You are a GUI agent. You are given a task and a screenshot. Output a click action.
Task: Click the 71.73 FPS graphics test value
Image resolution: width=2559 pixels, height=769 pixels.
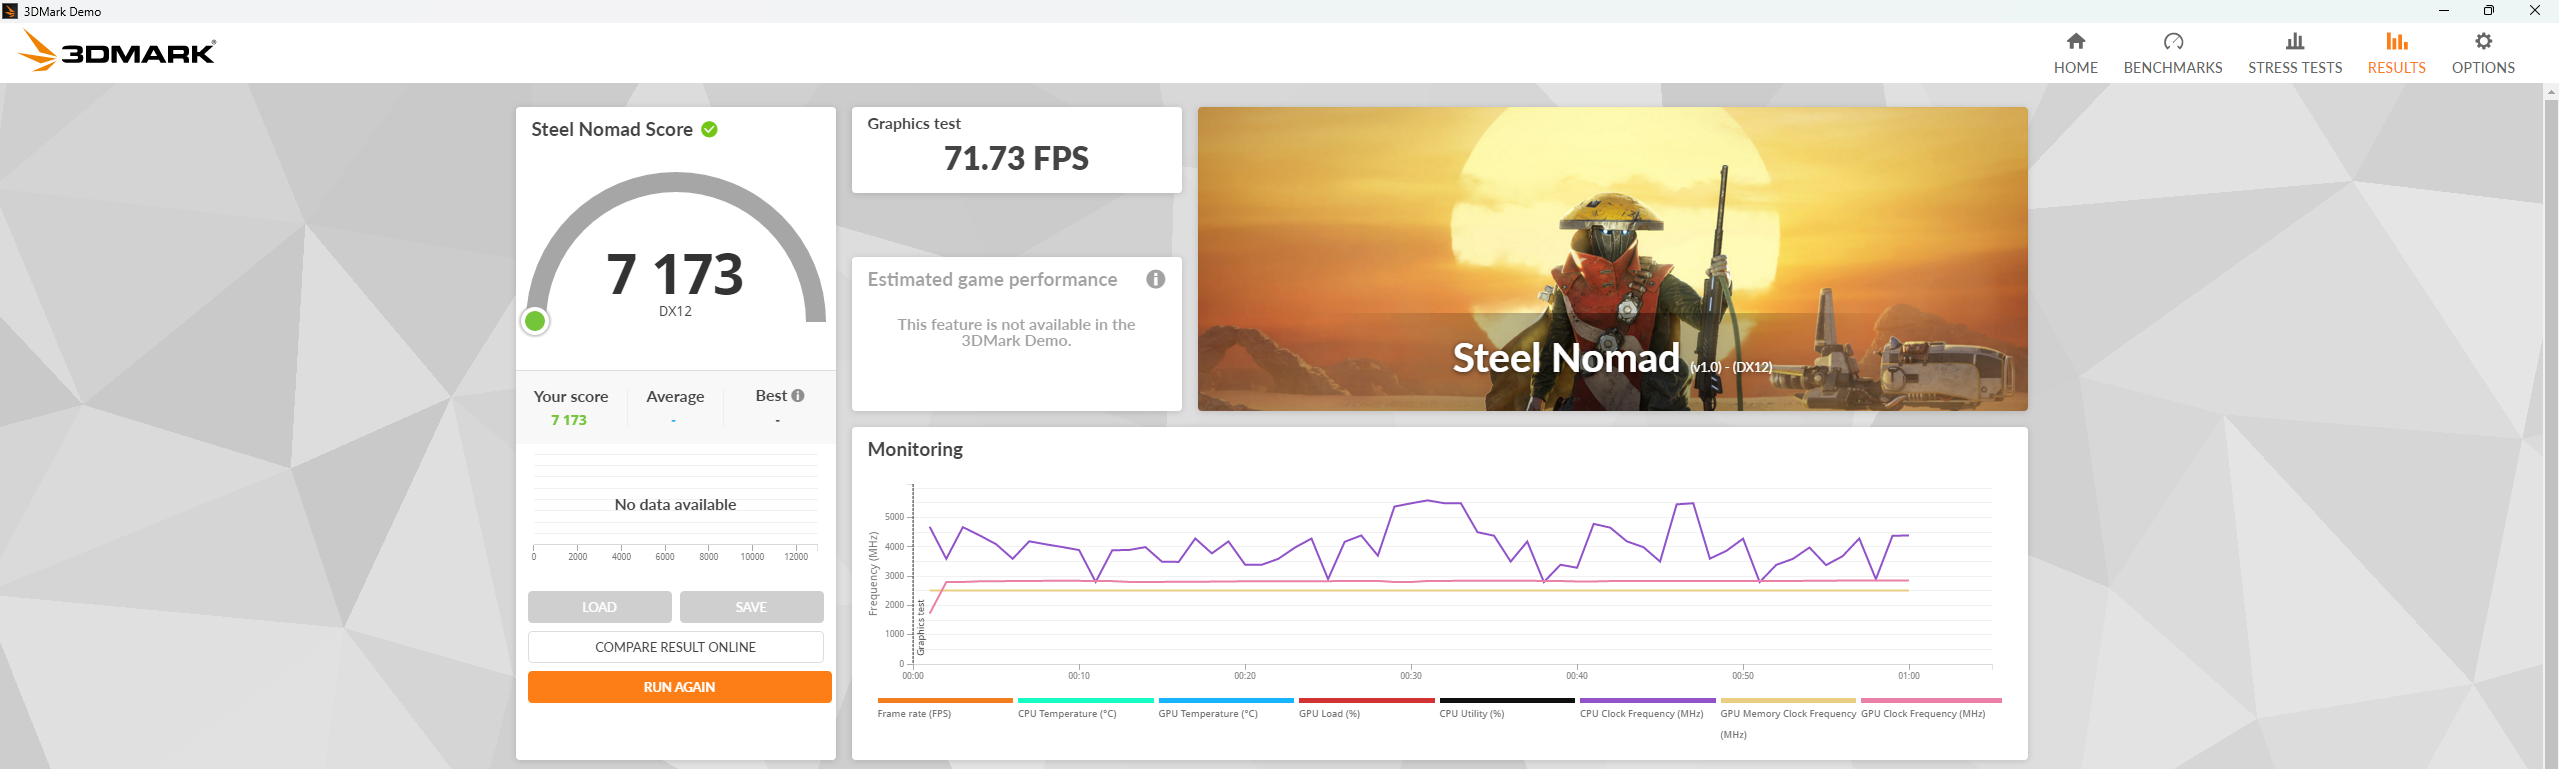[x=1016, y=158]
